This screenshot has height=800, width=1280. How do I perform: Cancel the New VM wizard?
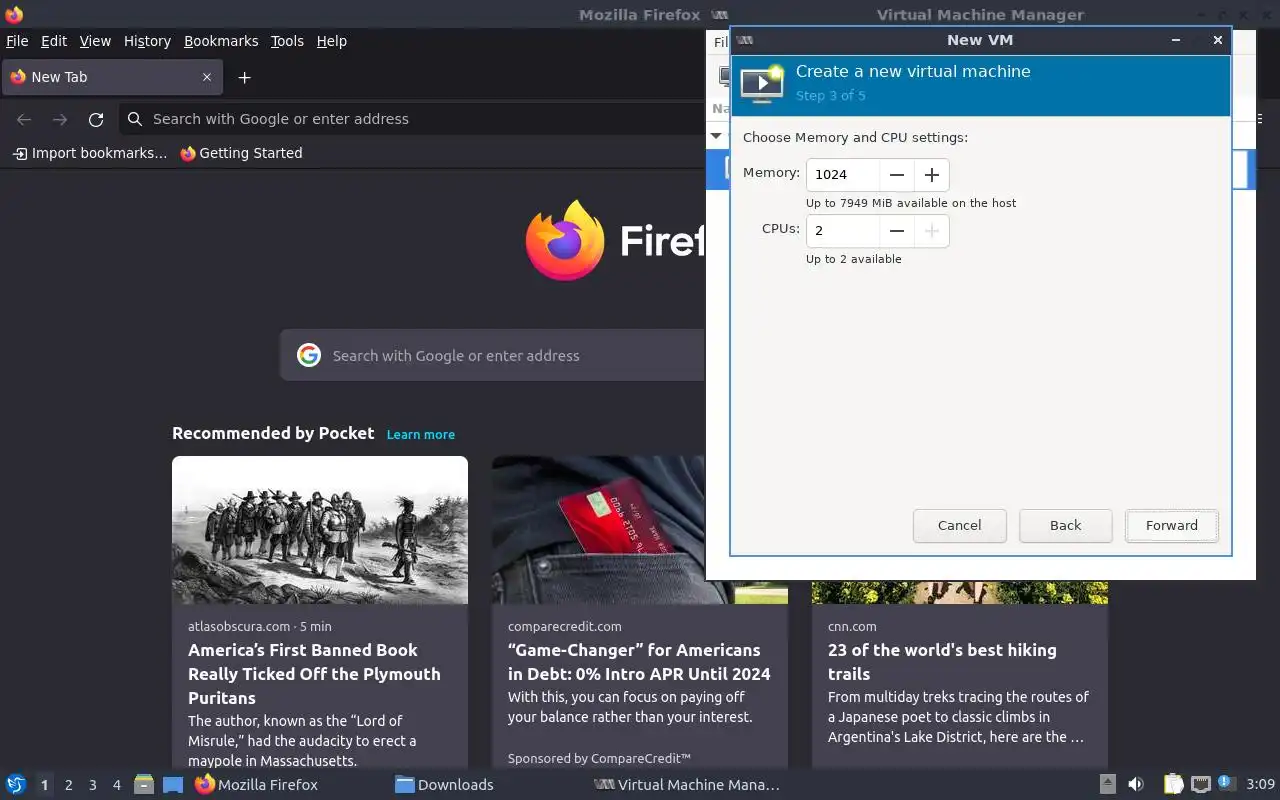pyautogui.click(x=959, y=526)
